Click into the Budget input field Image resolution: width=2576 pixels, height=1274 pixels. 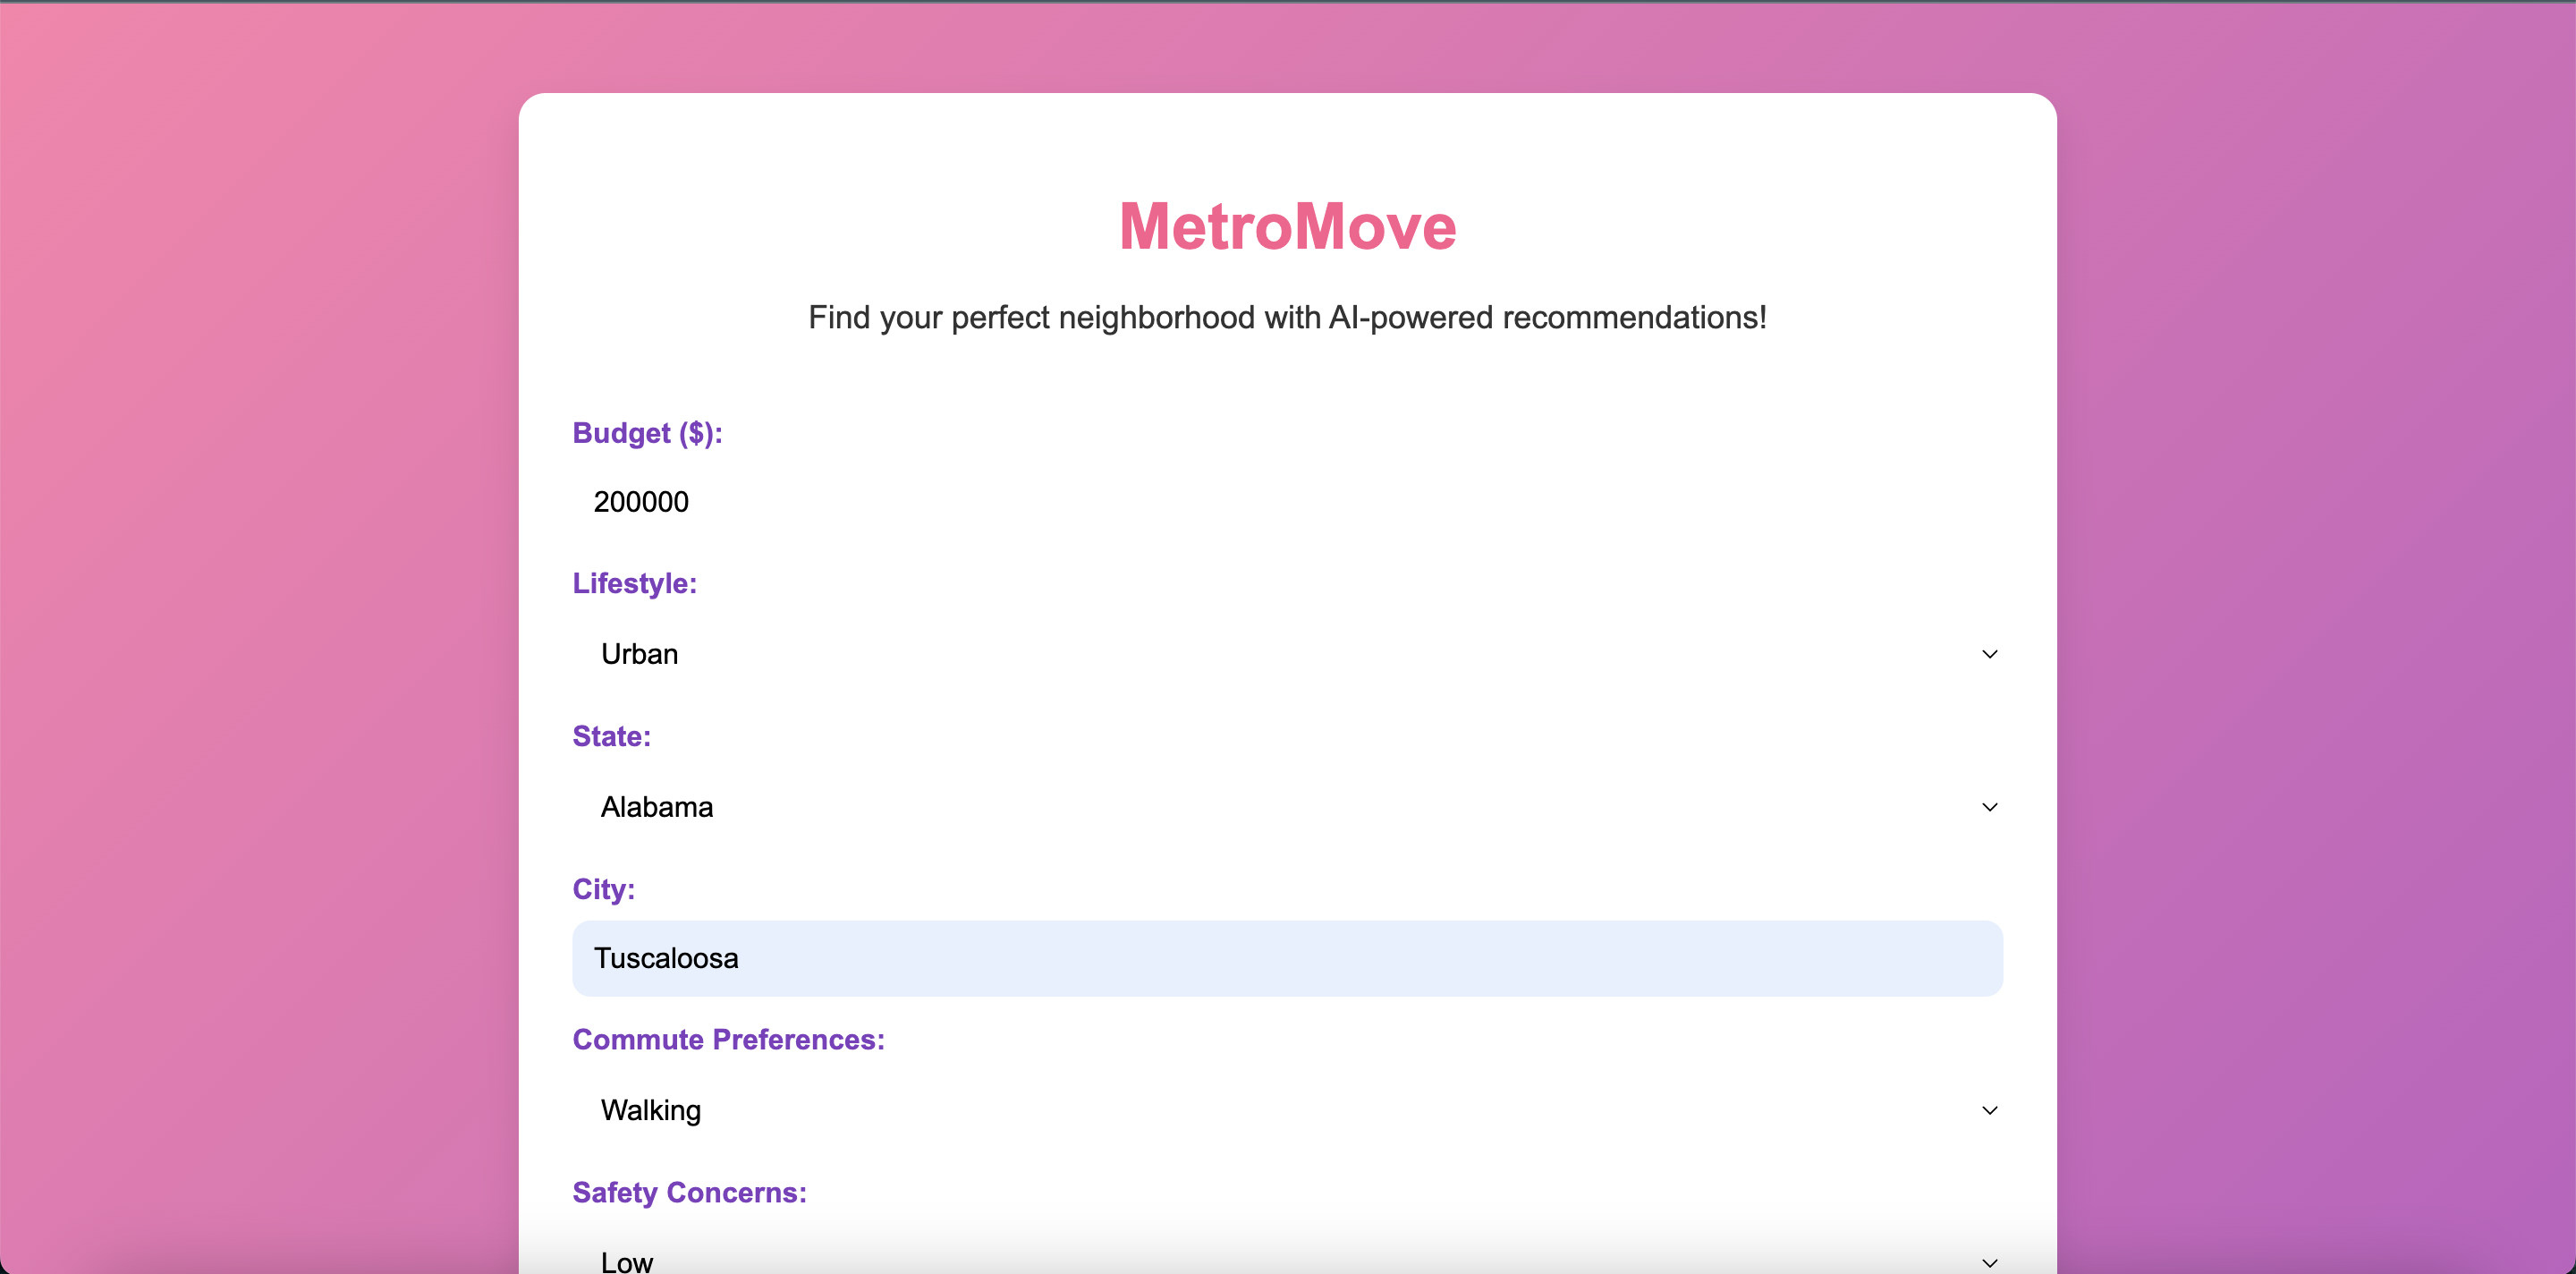(1286, 502)
